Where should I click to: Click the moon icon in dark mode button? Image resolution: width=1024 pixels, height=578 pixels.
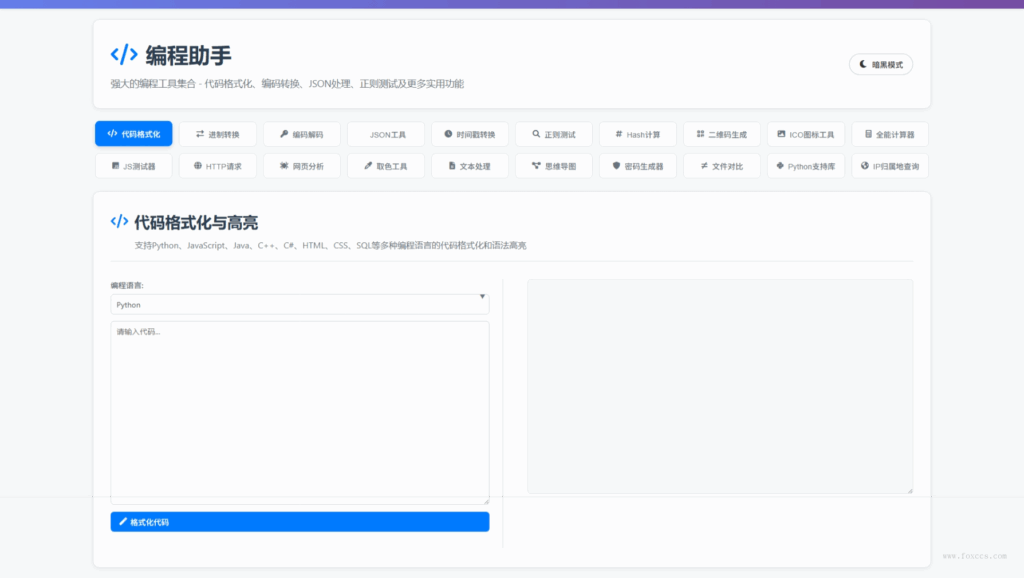pos(863,64)
